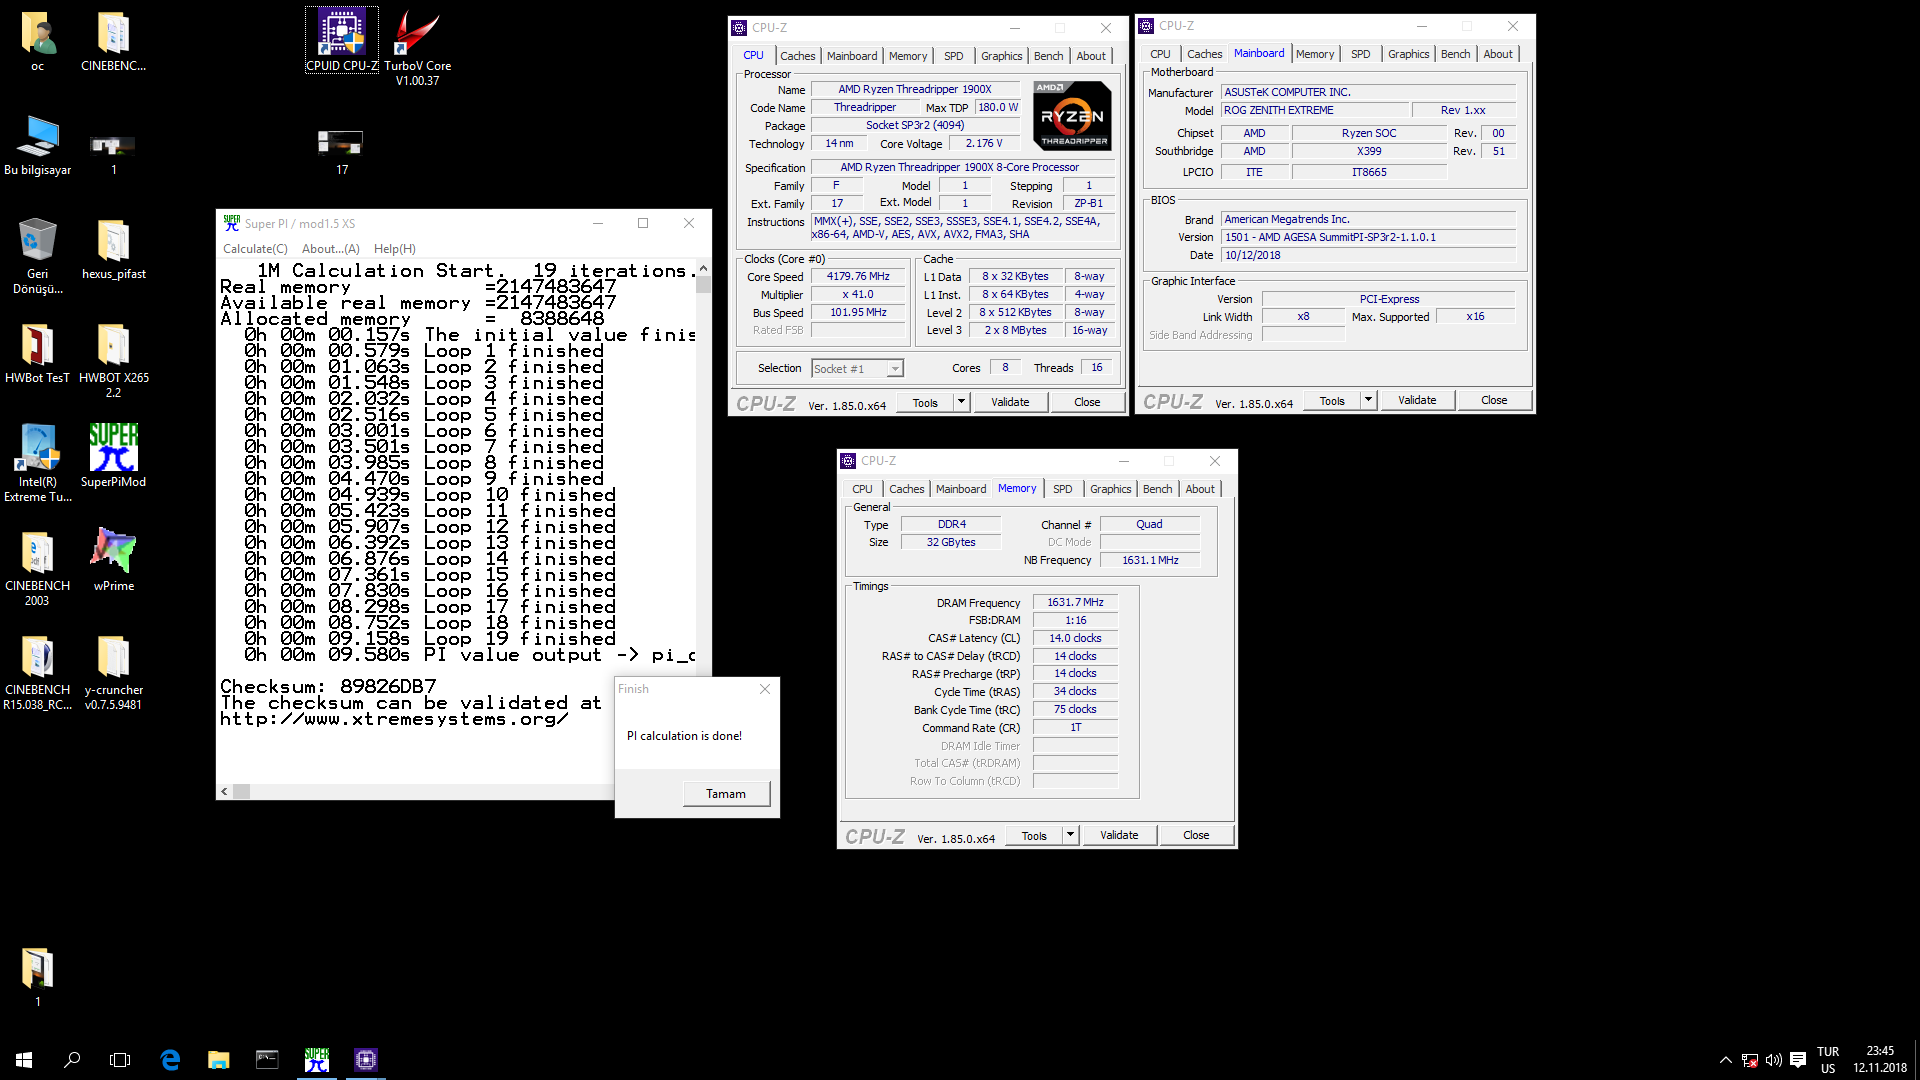Switch to Memory tab in Mainboard window

pyautogui.click(x=1314, y=54)
